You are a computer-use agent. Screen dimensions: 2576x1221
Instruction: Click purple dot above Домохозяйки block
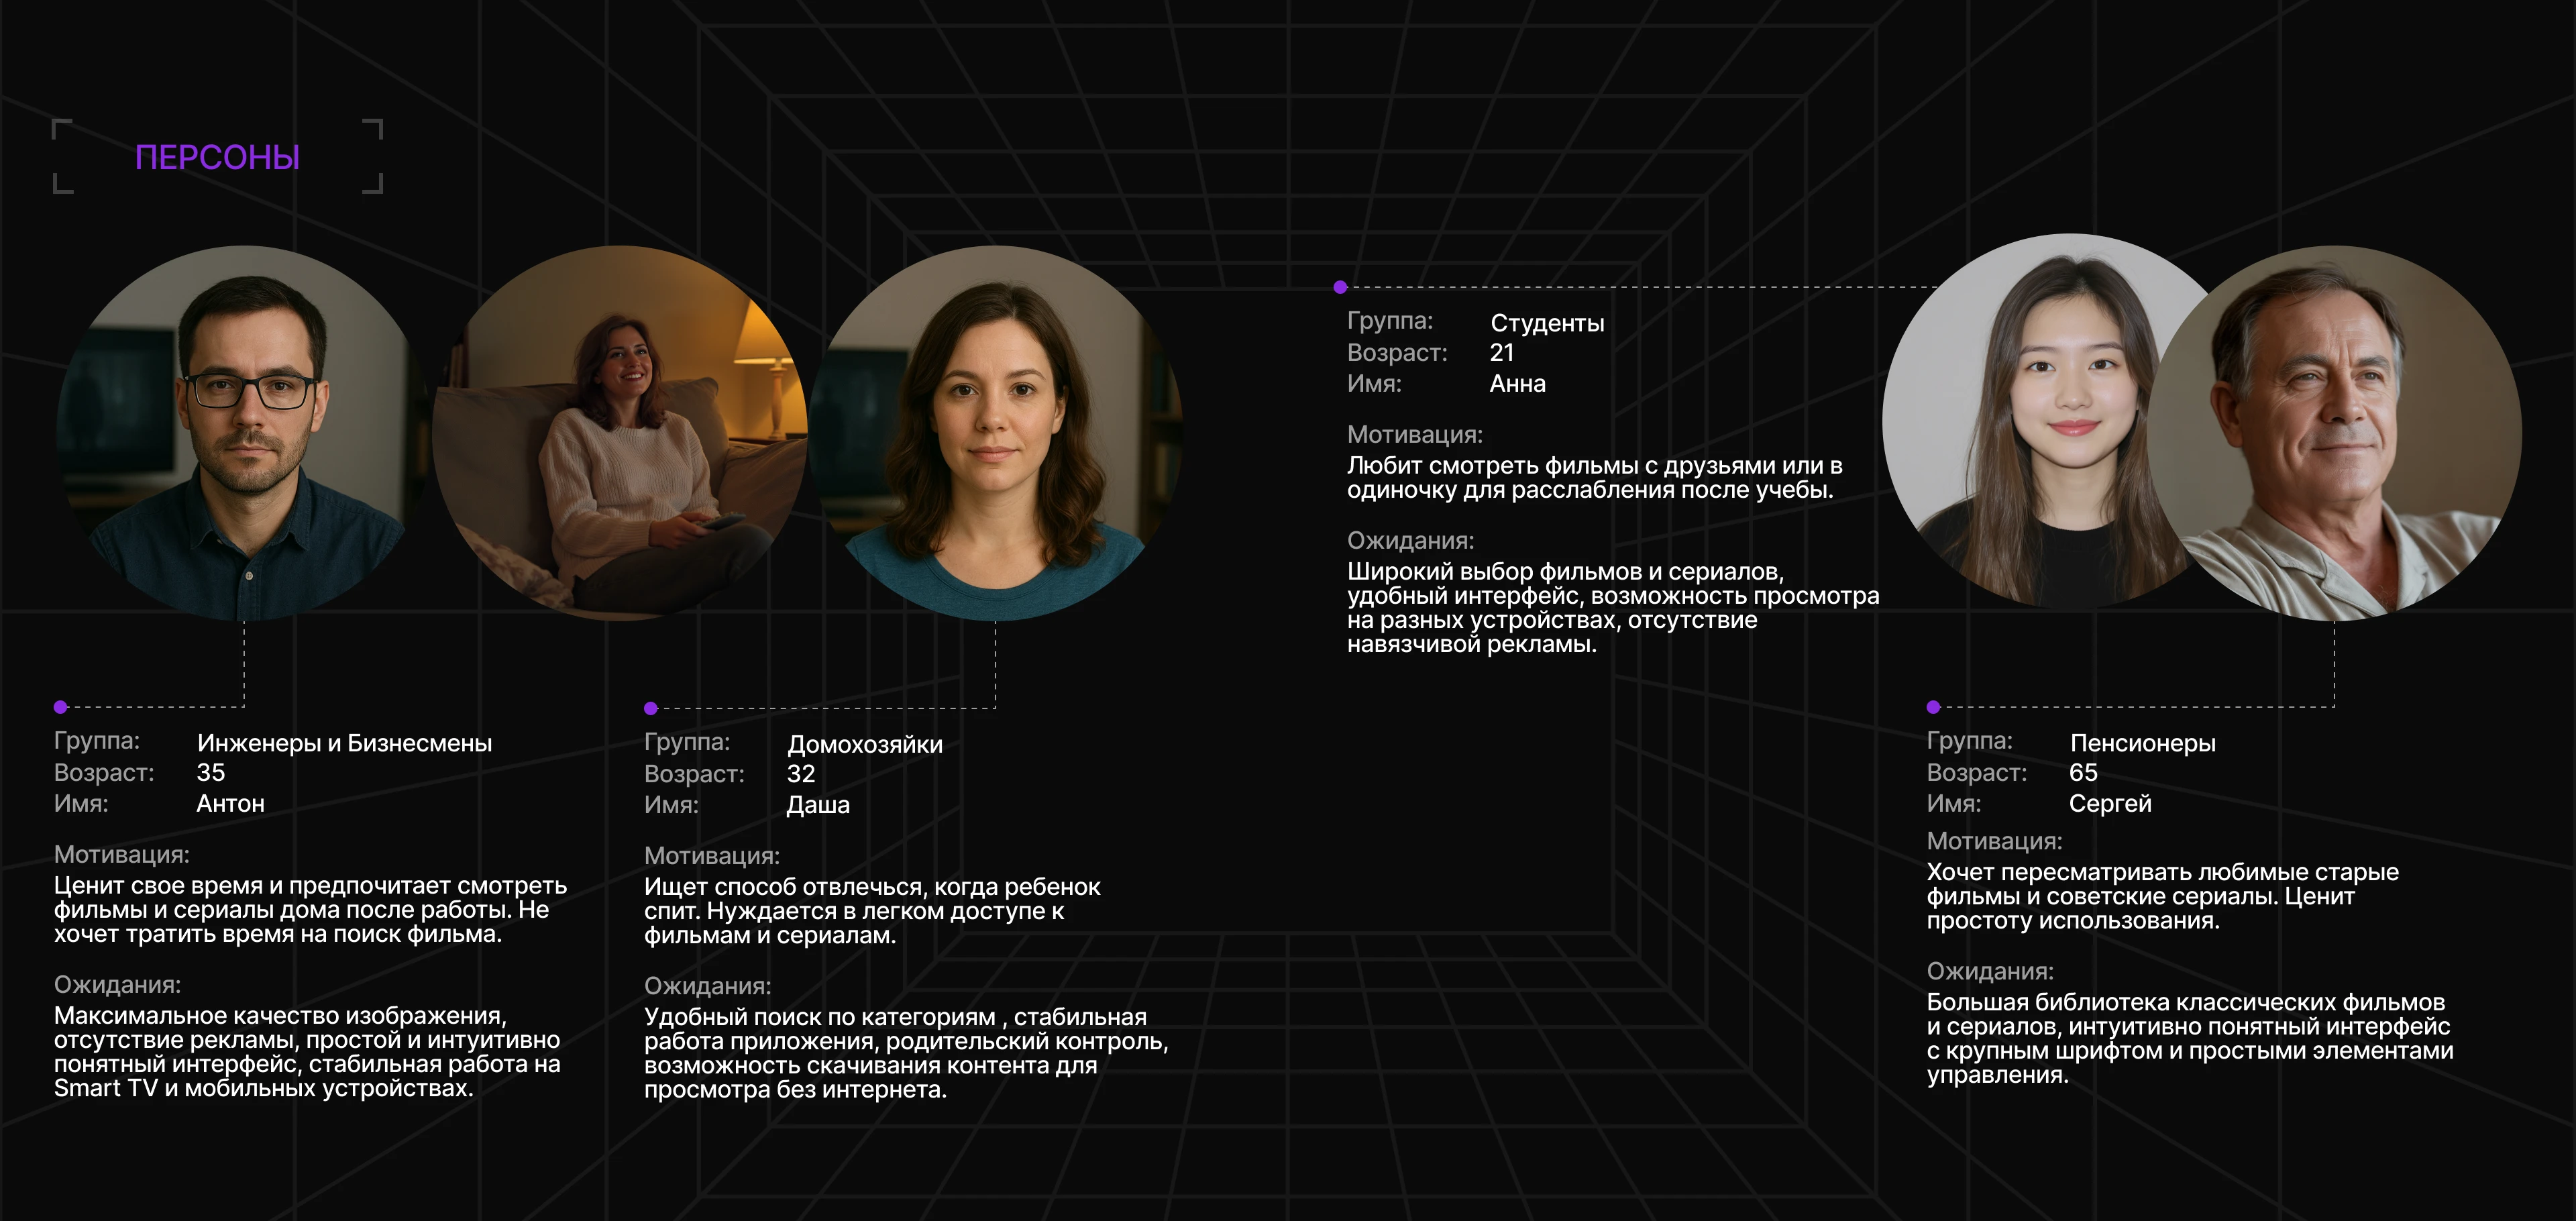651,708
